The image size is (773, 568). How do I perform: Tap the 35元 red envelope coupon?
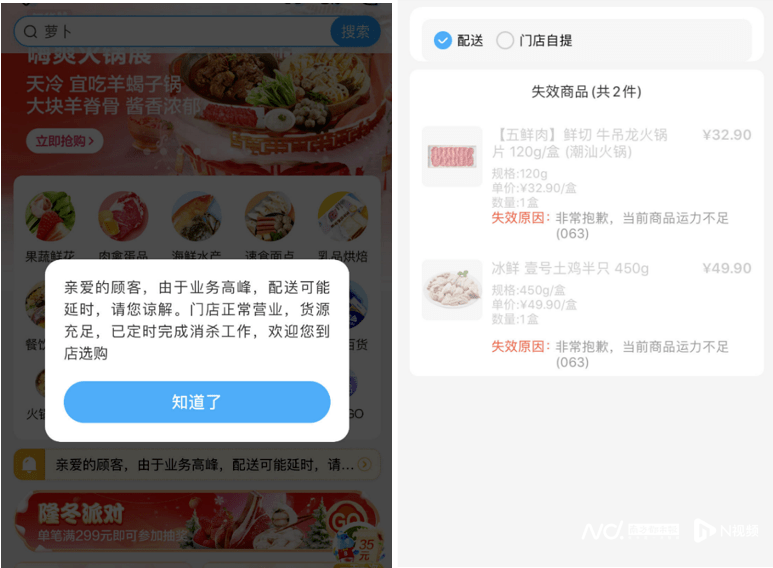click(x=358, y=546)
